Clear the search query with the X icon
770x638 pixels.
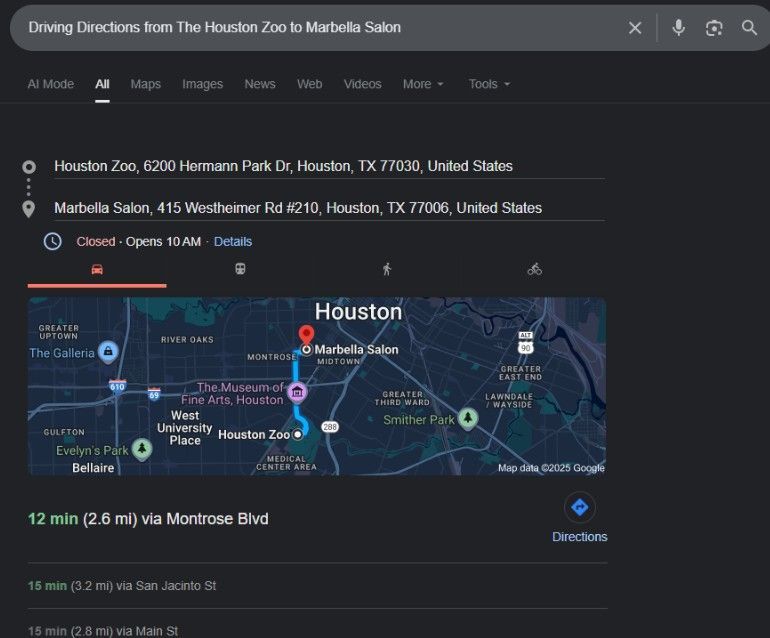(x=635, y=28)
